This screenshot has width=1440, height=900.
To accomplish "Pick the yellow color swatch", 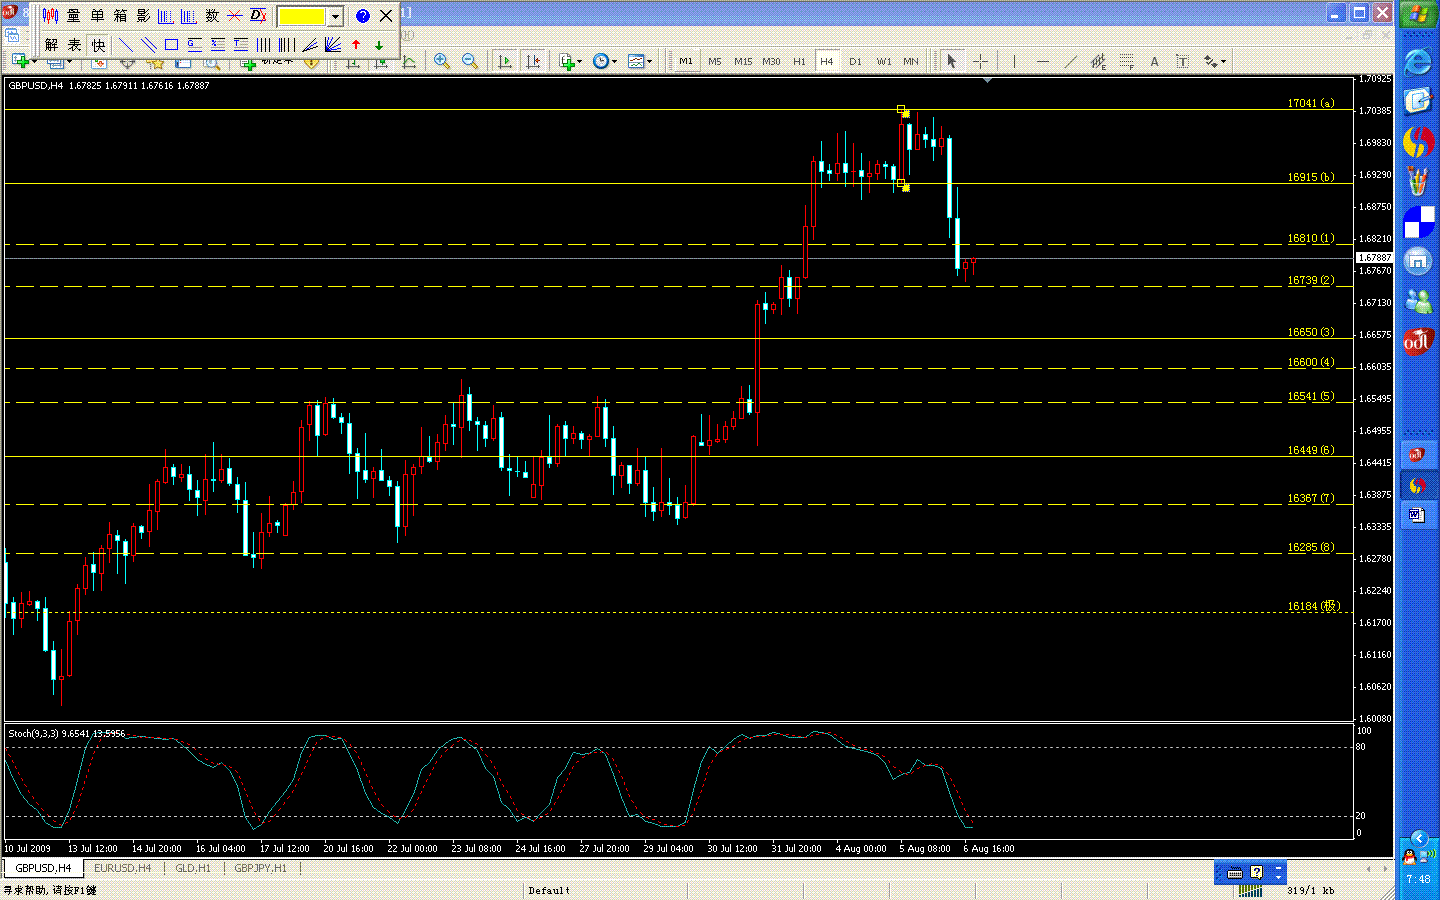I will (301, 16).
